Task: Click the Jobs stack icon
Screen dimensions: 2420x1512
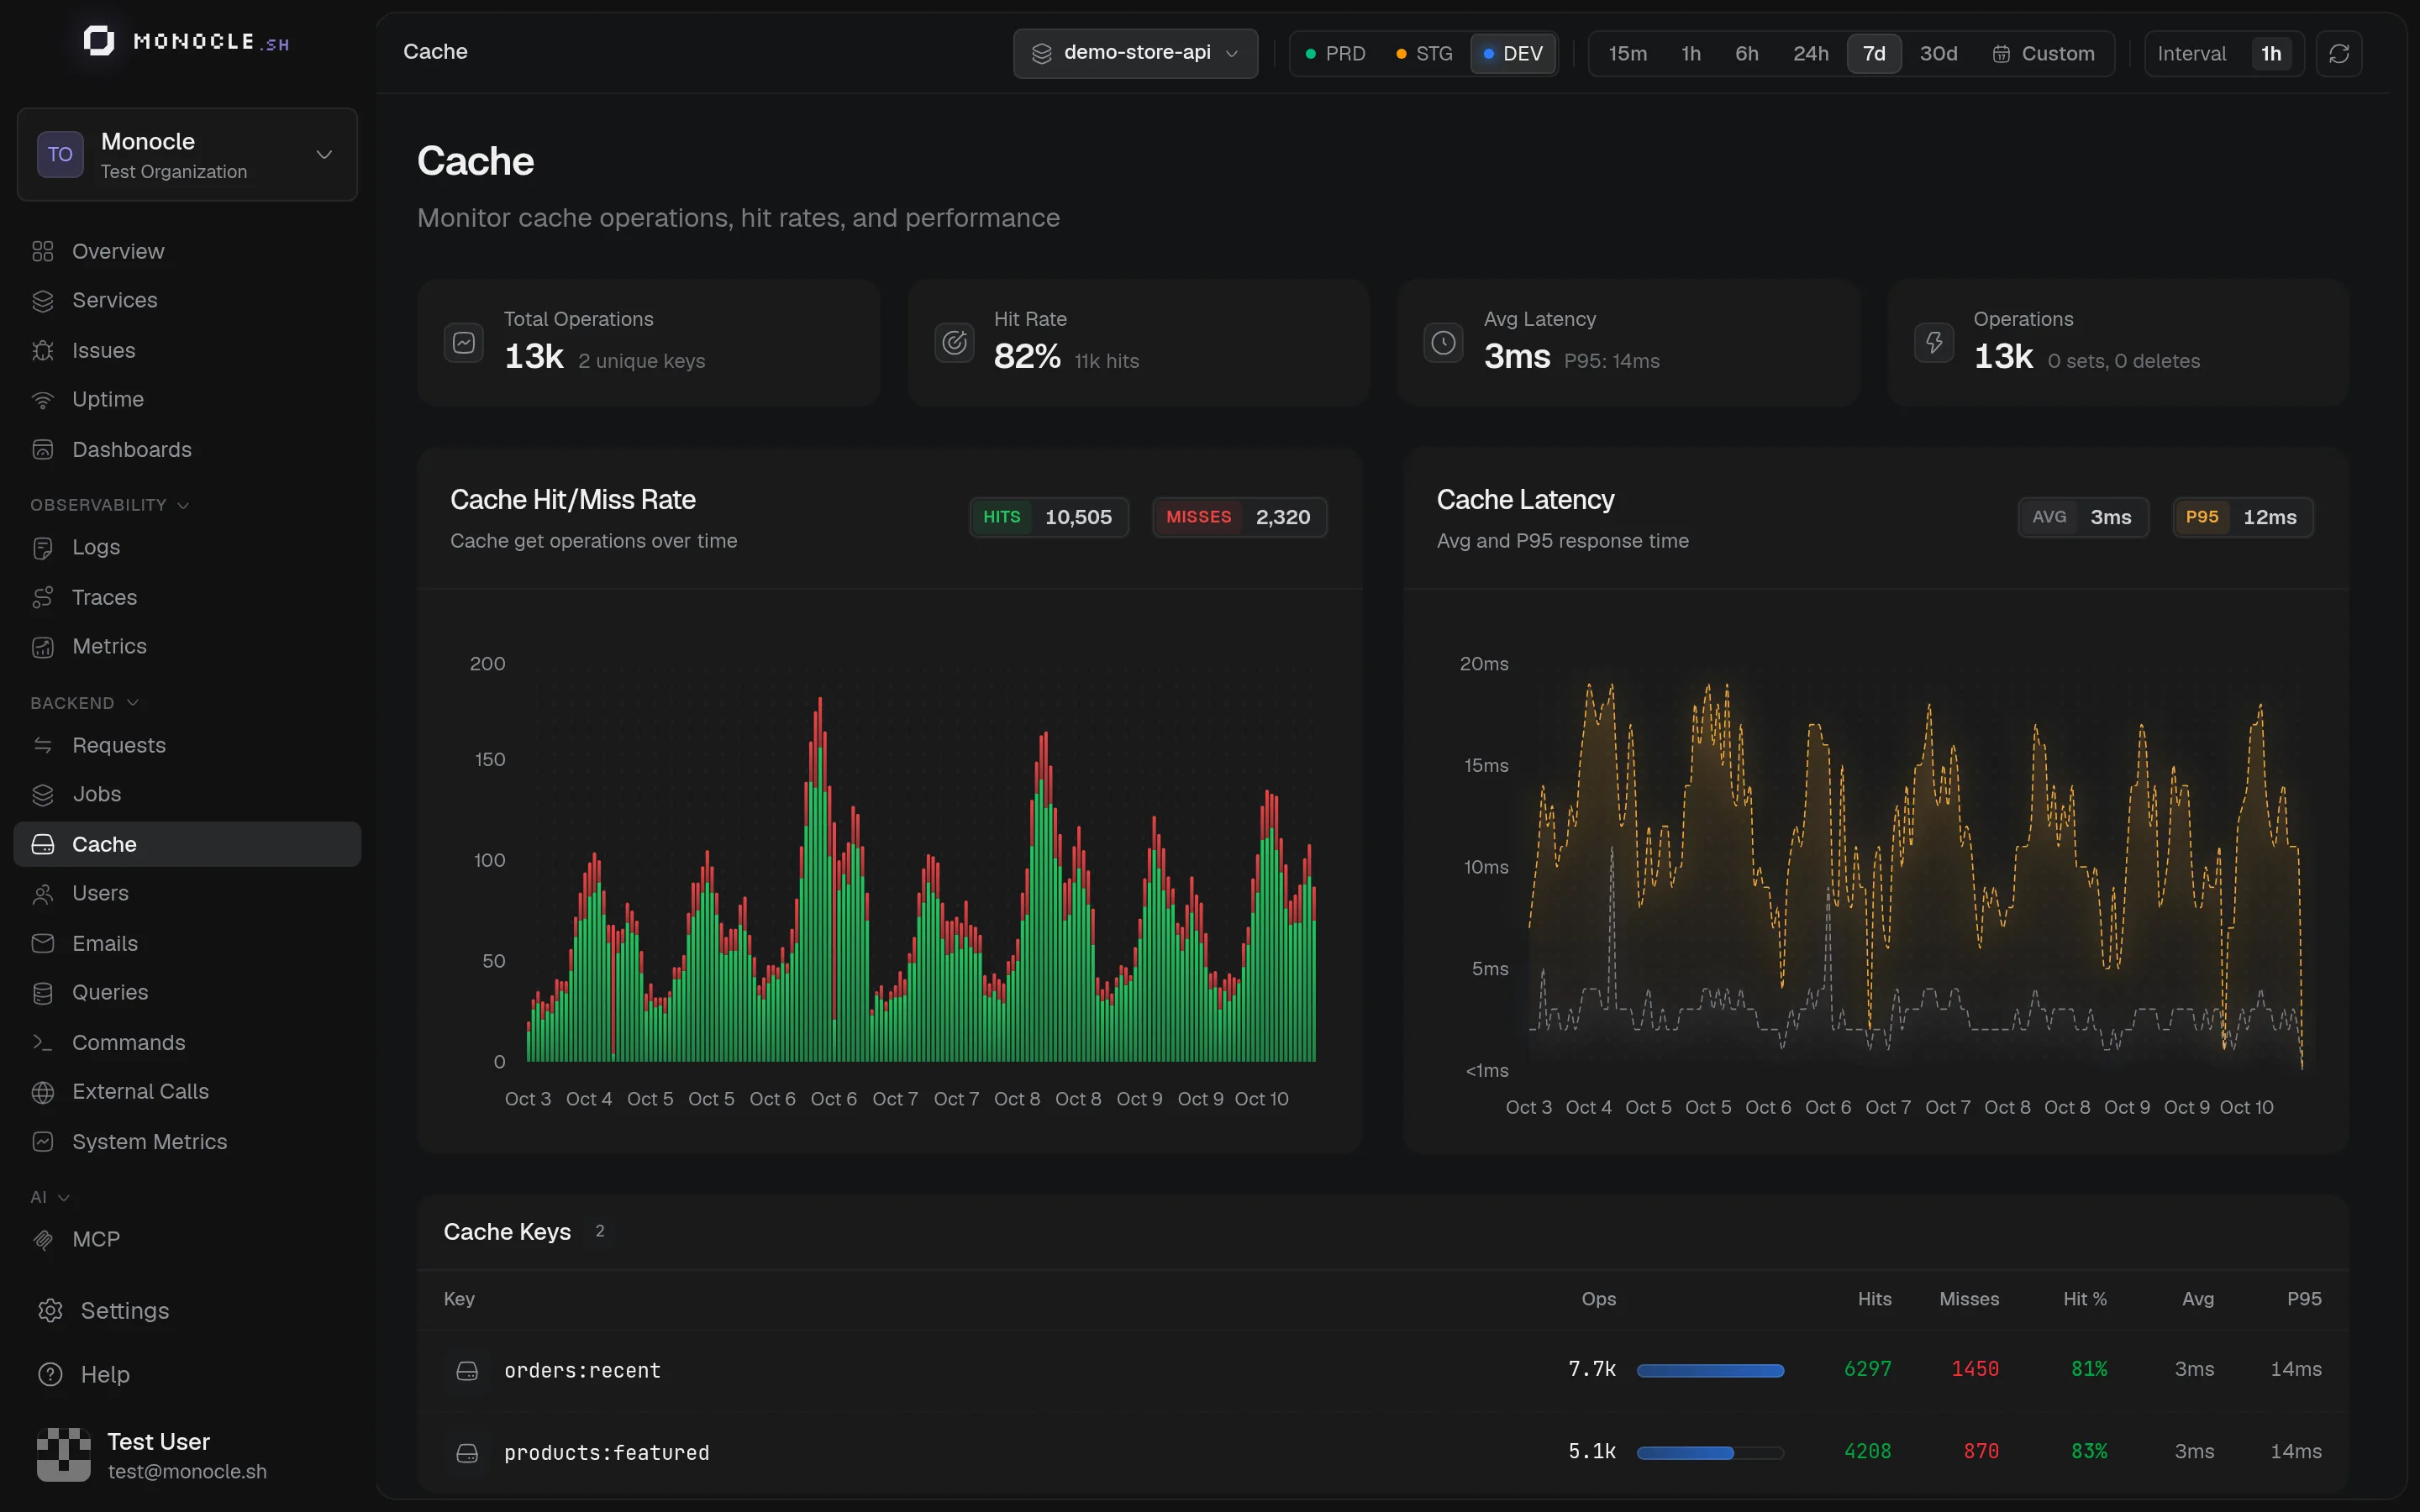Action: tap(42, 794)
